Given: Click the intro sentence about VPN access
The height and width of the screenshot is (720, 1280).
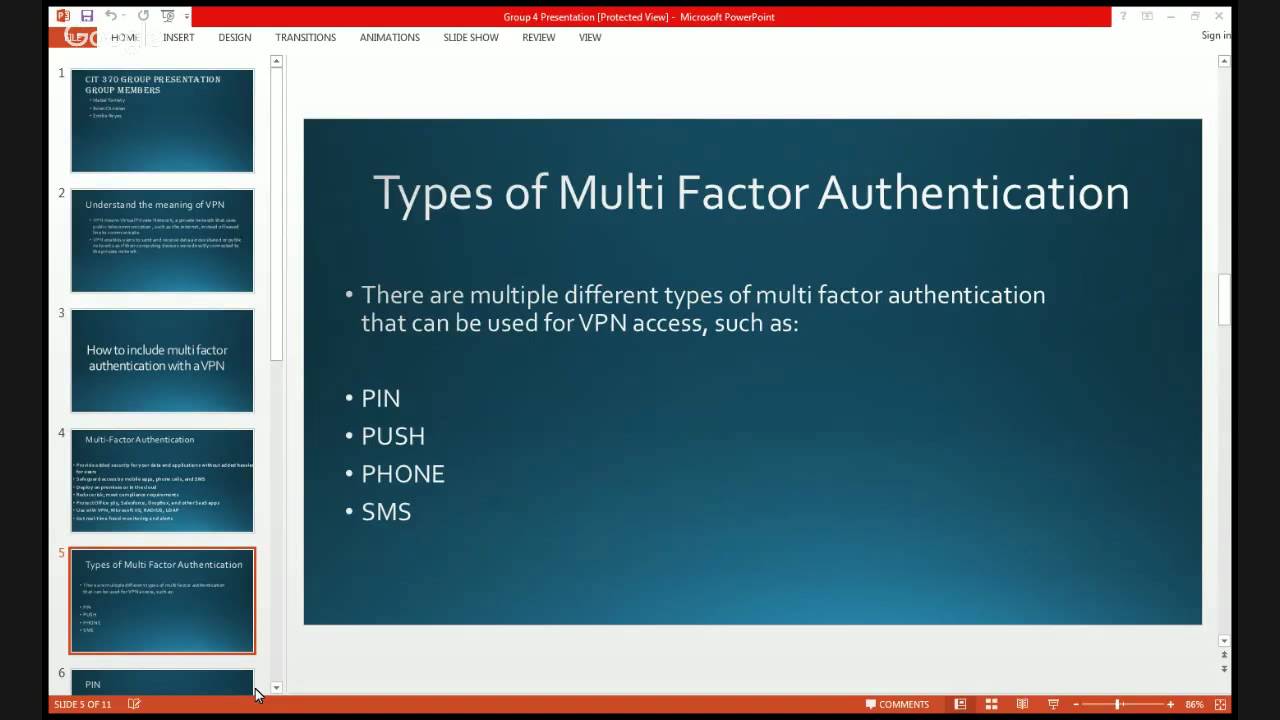Looking at the screenshot, I should point(703,309).
